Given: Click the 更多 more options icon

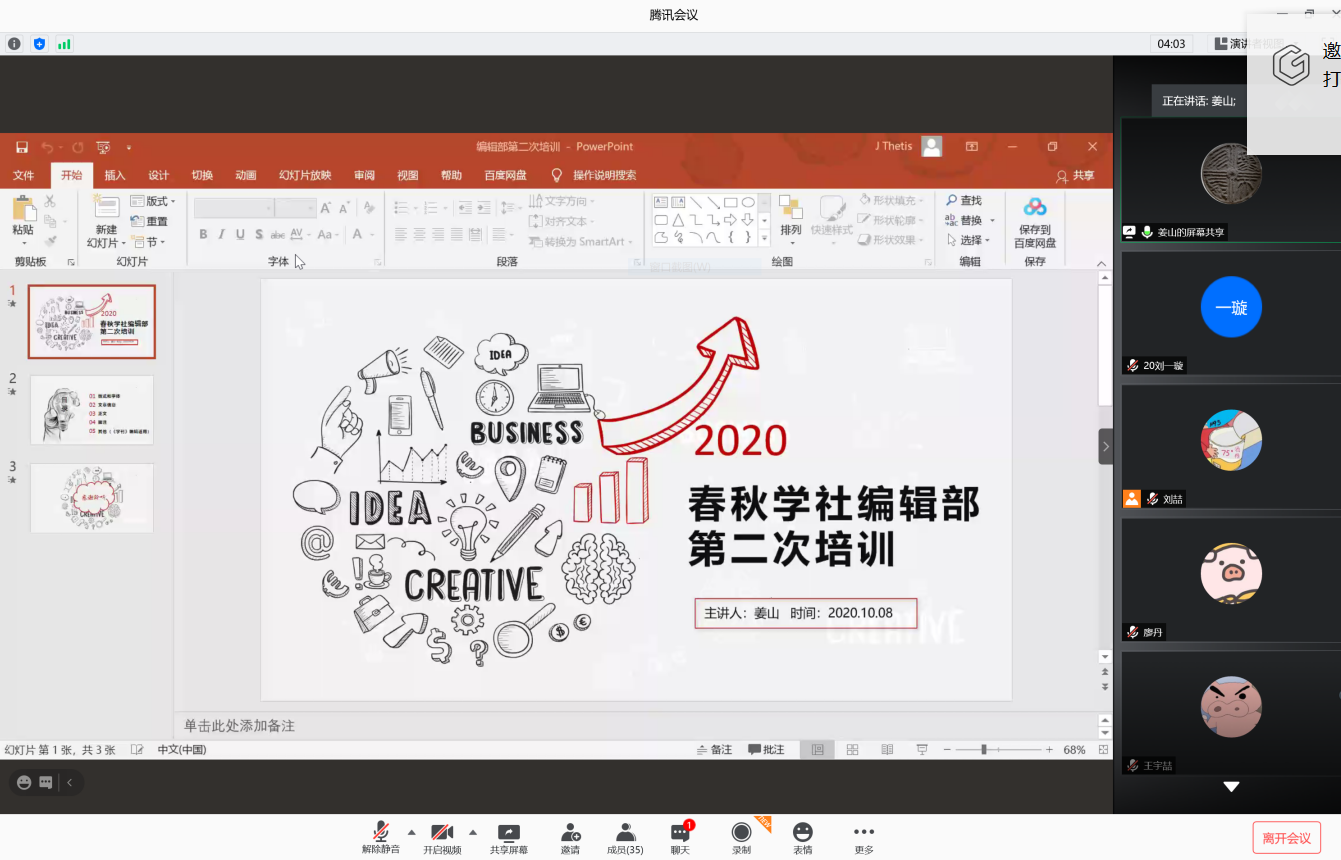Looking at the screenshot, I should 864,832.
